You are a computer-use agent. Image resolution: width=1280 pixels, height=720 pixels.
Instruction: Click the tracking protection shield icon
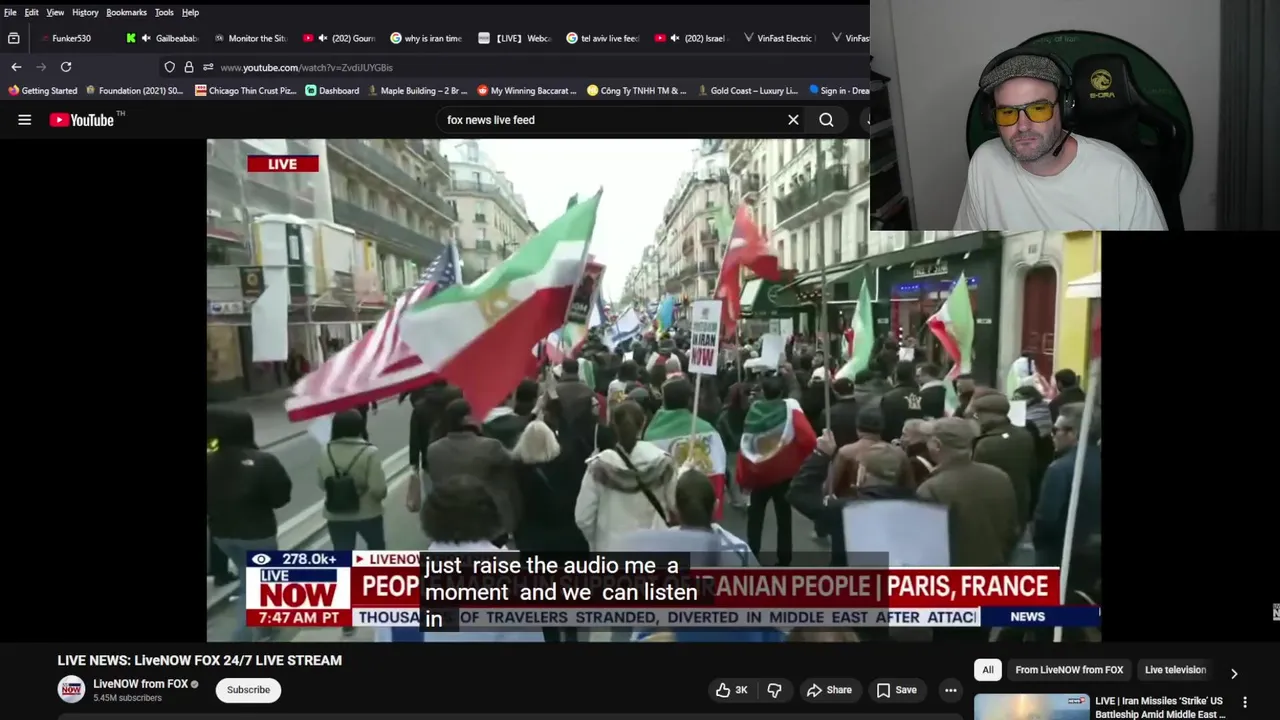coord(170,67)
